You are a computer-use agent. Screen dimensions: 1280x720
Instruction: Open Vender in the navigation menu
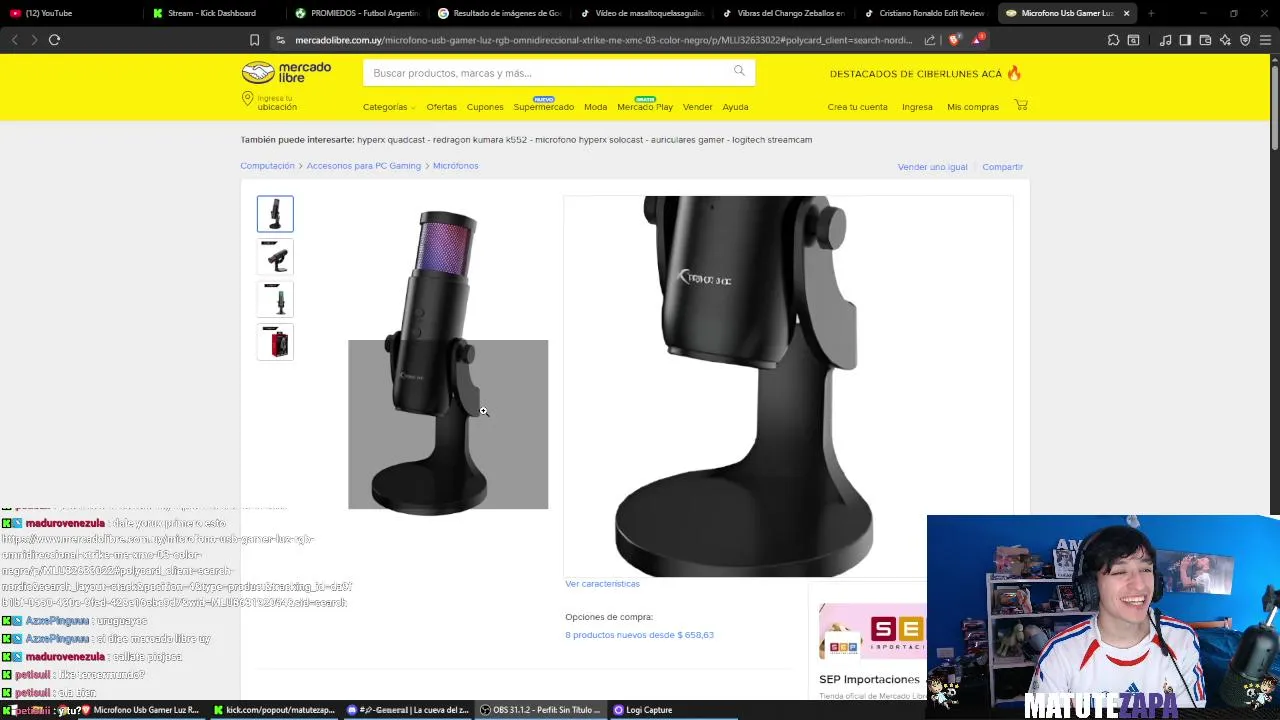point(697,107)
